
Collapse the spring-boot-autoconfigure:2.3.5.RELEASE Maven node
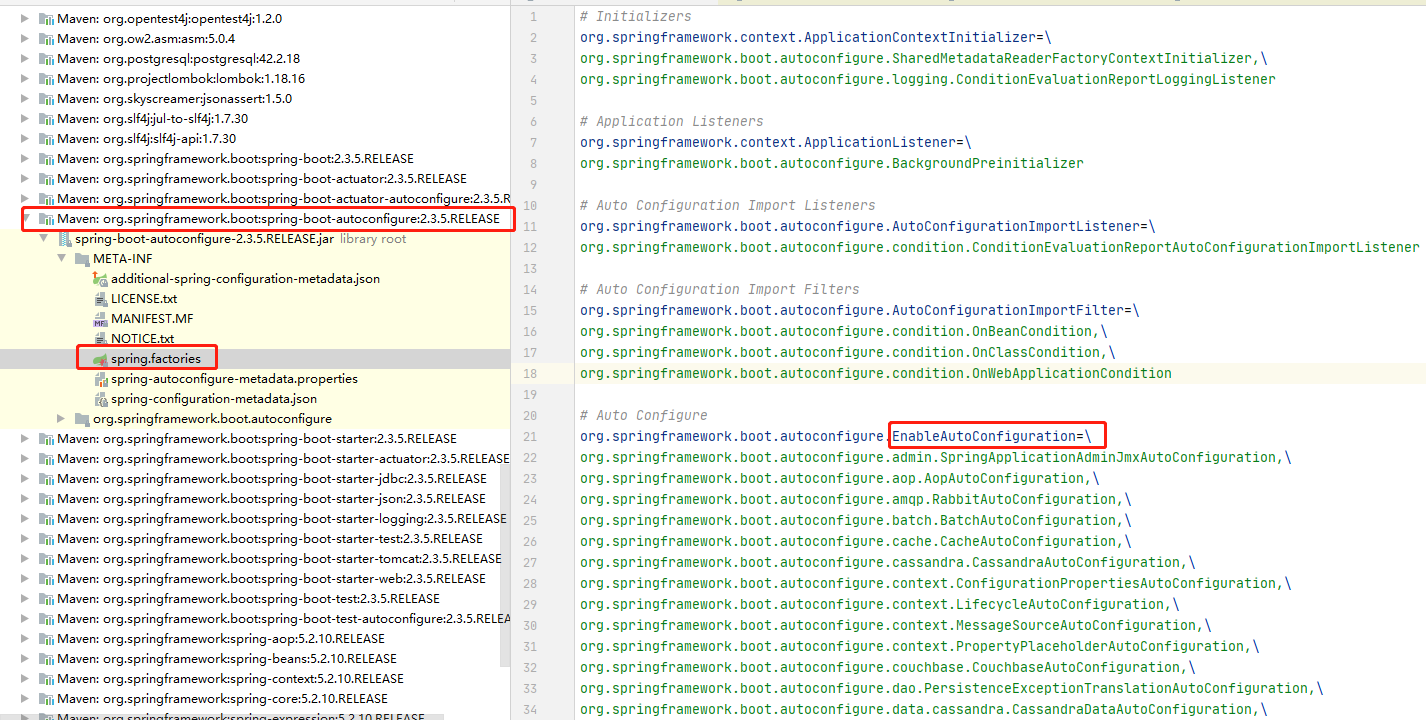[x=26, y=219]
